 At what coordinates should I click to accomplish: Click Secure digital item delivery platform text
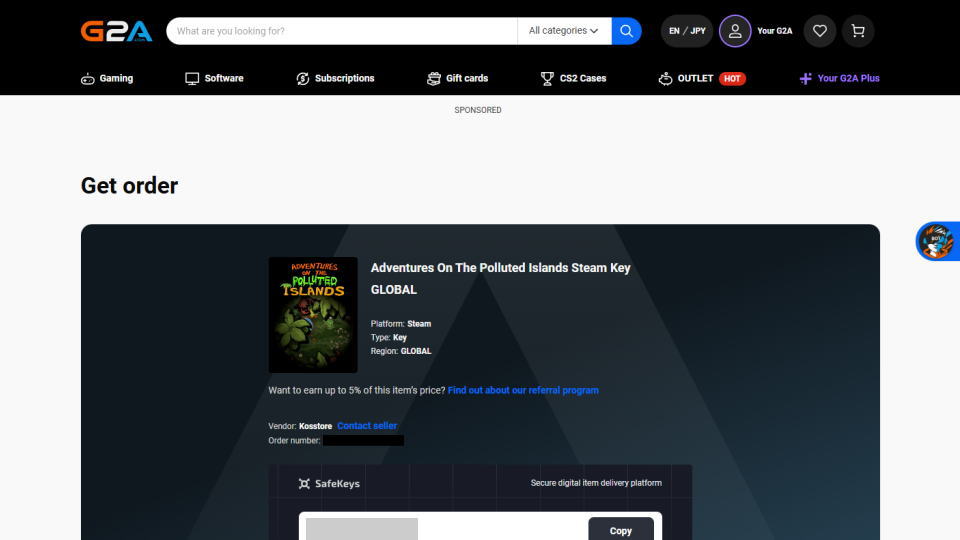tap(596, 483)
